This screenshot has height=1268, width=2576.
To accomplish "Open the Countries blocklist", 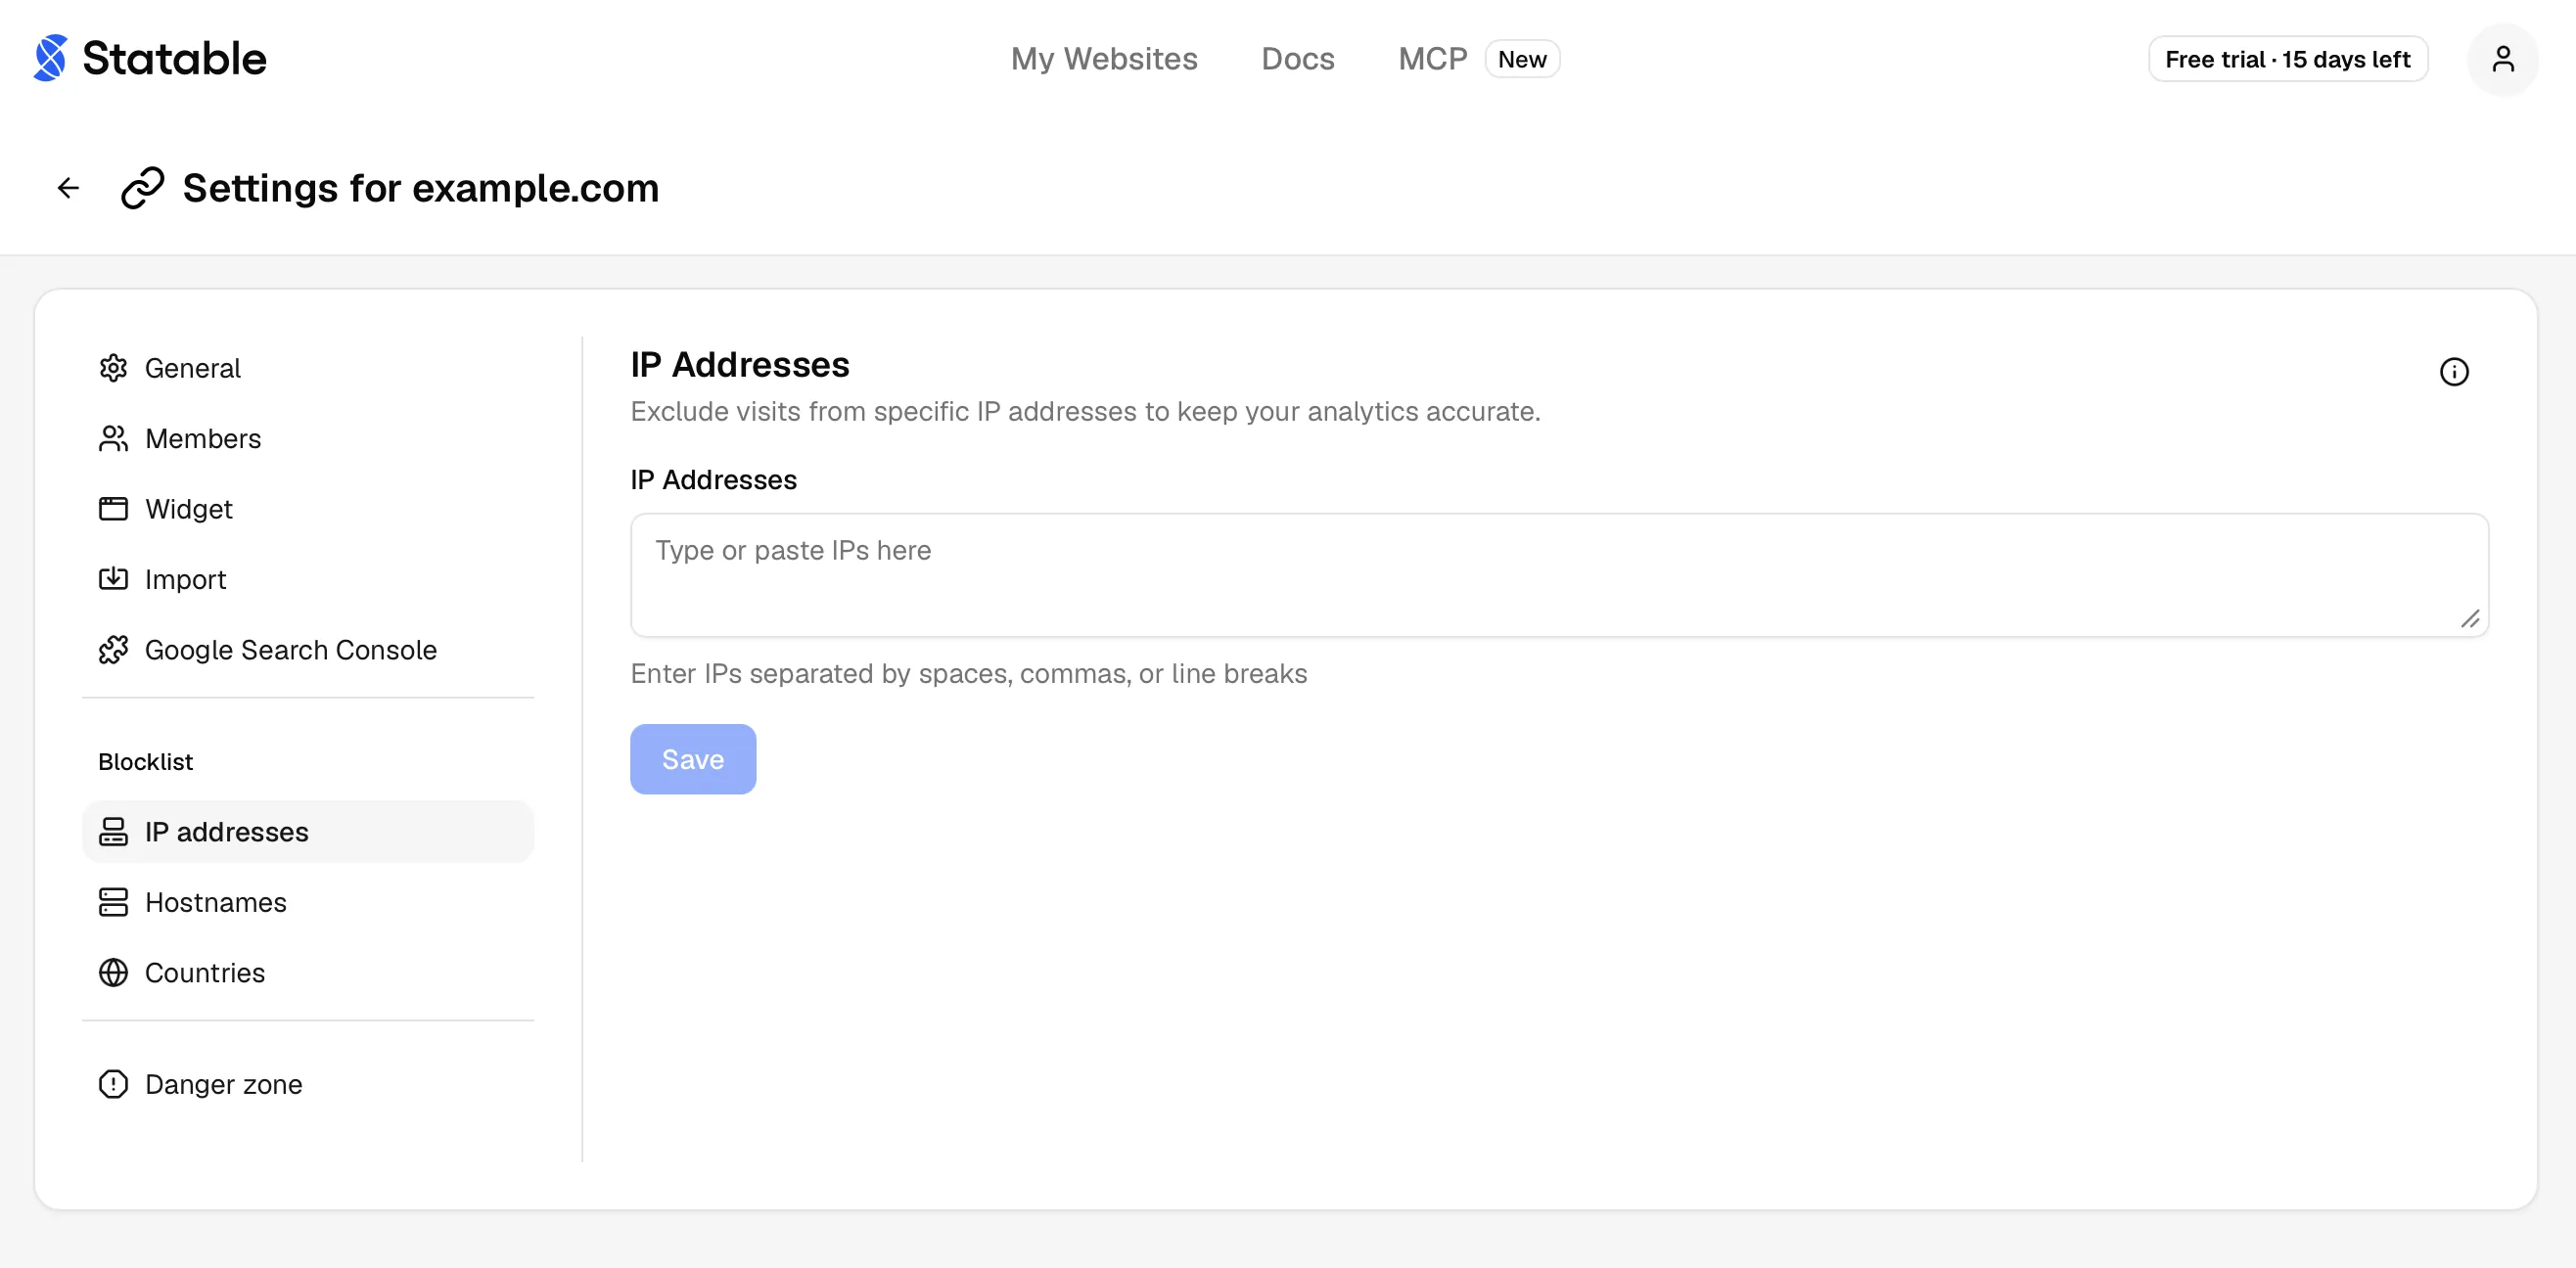I will point(308,973).
